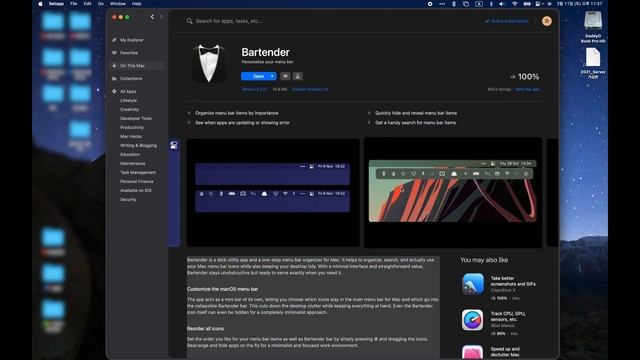640x360 pixels.
Task: Select All Apps in the sidebar
Action: [128, 91]
